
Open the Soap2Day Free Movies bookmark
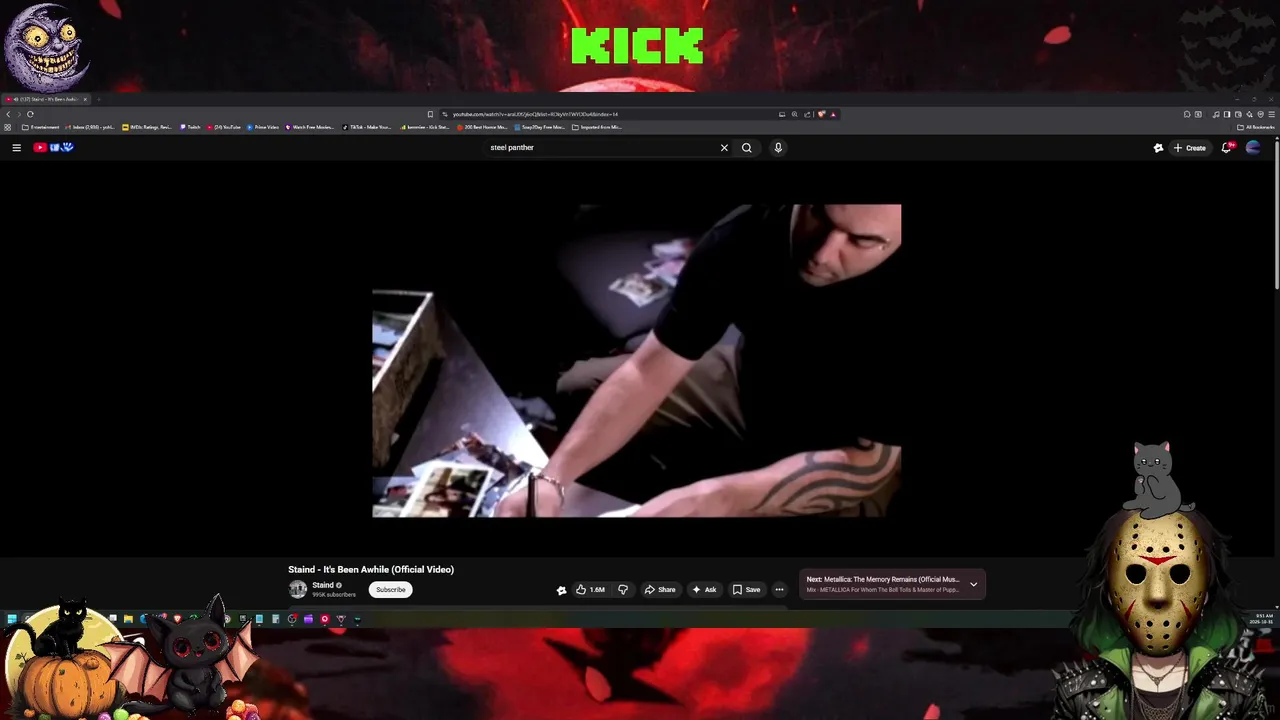pyautogui.click(x=540, y=127)
